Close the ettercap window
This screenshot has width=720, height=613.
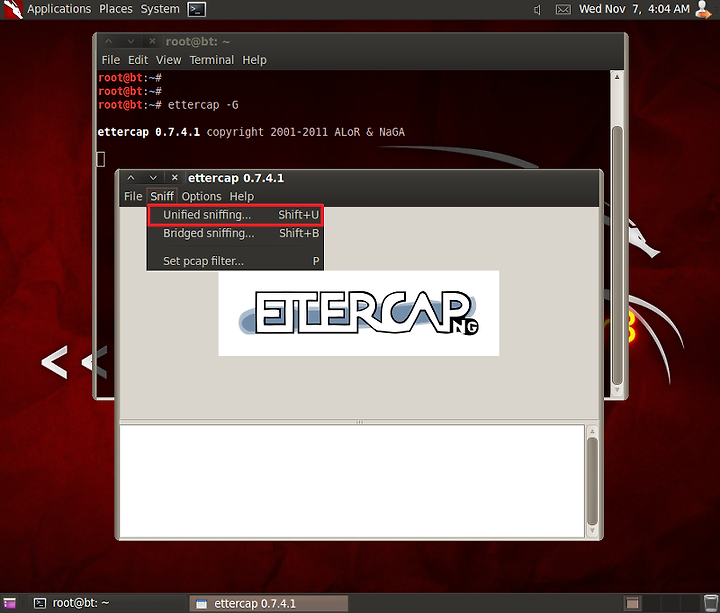pos(174,178)
